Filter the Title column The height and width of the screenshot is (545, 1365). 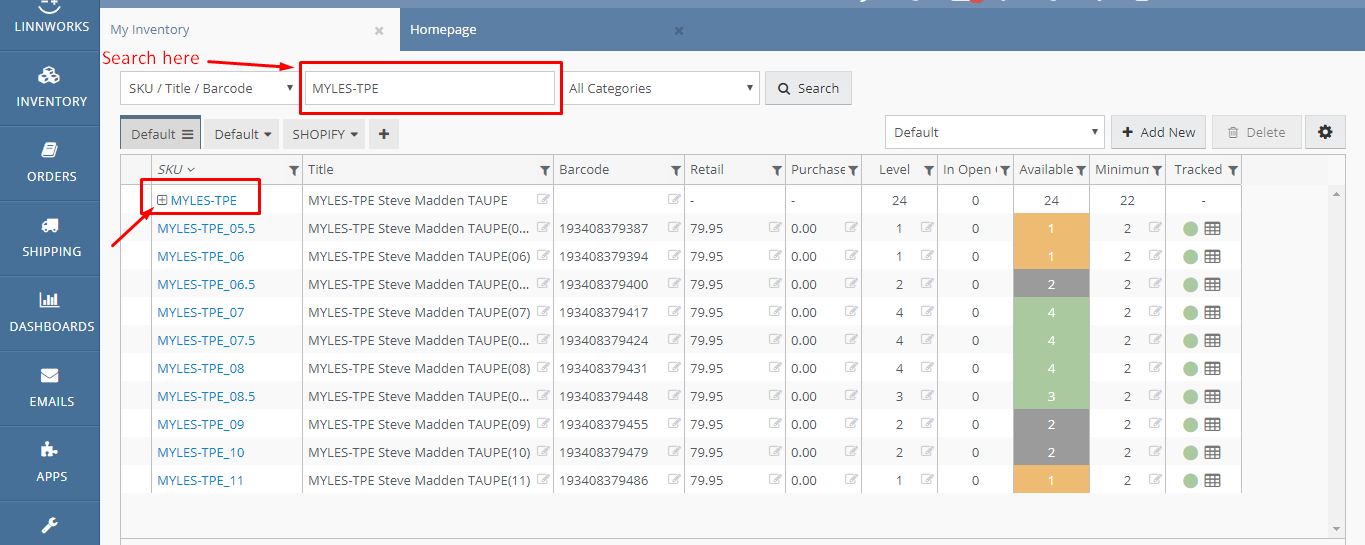coord(544,170)
